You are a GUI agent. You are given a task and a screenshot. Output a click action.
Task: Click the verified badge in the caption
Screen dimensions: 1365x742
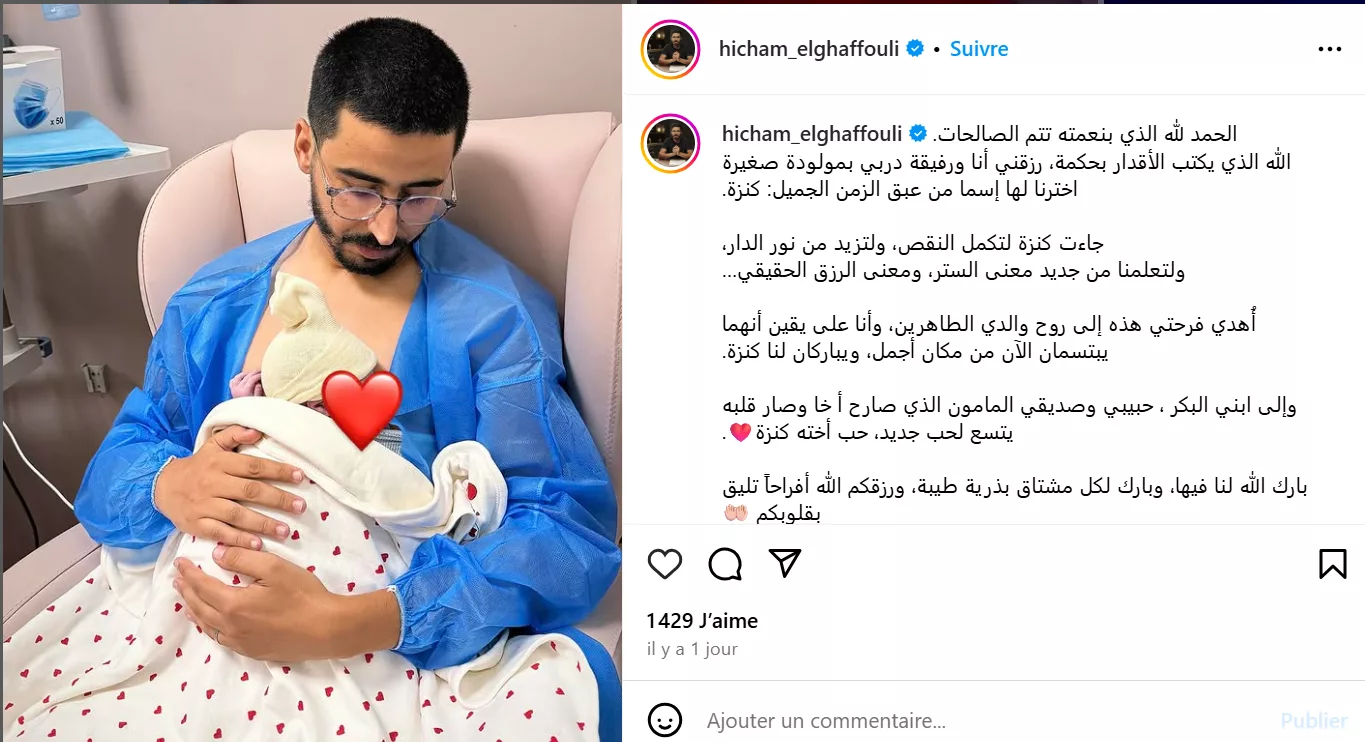(917, 133)
